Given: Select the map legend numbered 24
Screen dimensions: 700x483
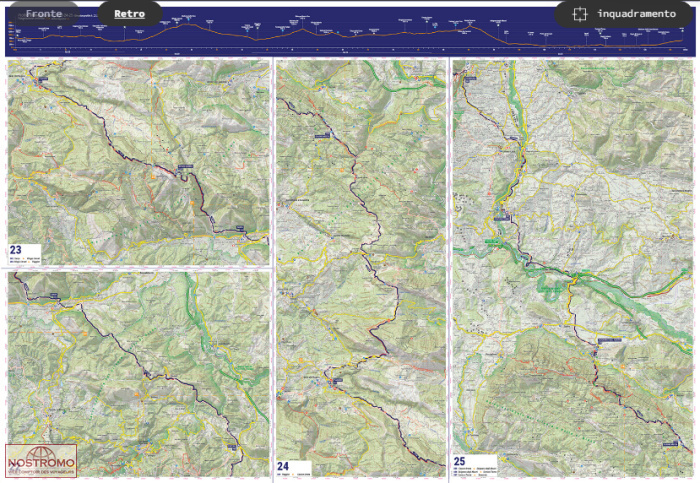Looking at the screenshot, I should tap(294, 468).
